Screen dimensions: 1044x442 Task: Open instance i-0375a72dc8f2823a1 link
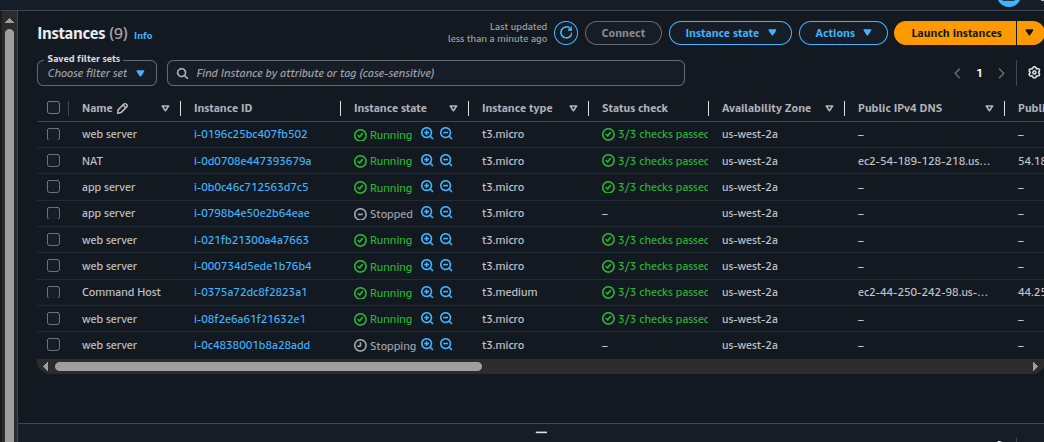click(250, 292)
